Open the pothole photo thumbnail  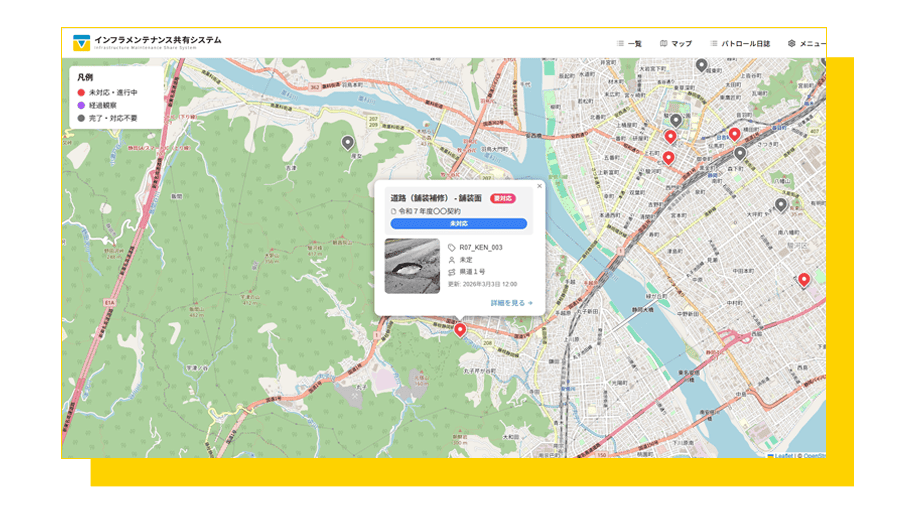[x=412, y=266]
